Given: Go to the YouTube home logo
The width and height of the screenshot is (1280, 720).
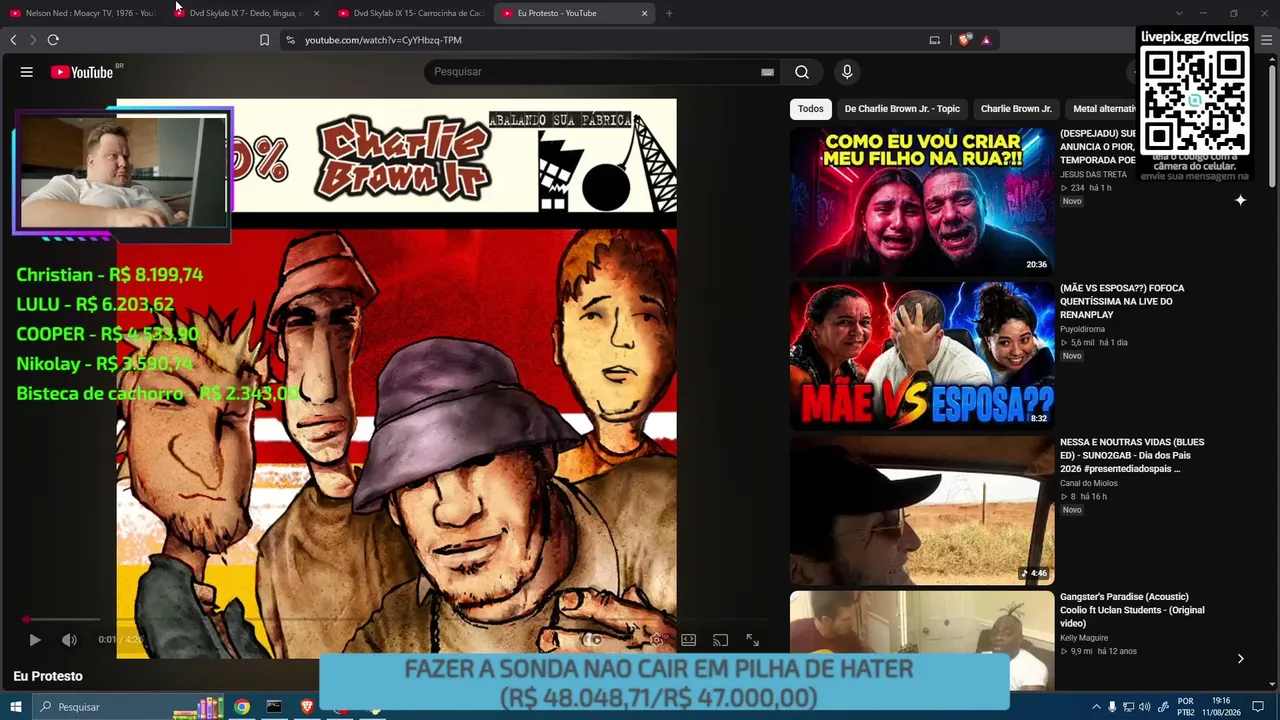Looking at the screenshot, I should pos(82,72).
